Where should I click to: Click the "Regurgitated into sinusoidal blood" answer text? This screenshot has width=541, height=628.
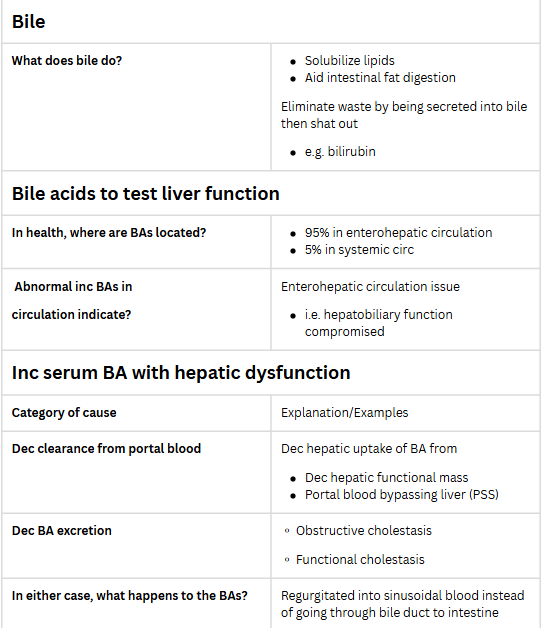402,604
